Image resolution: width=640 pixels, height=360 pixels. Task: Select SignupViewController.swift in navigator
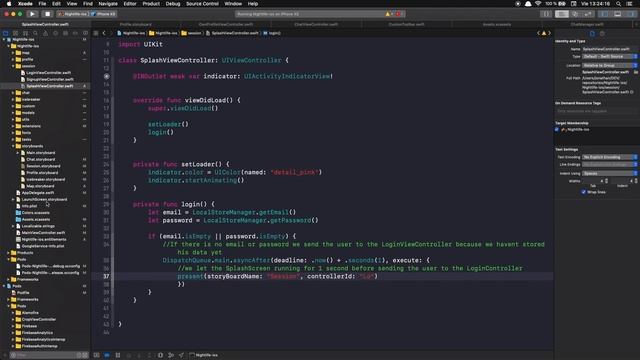(x=50, y=79)
